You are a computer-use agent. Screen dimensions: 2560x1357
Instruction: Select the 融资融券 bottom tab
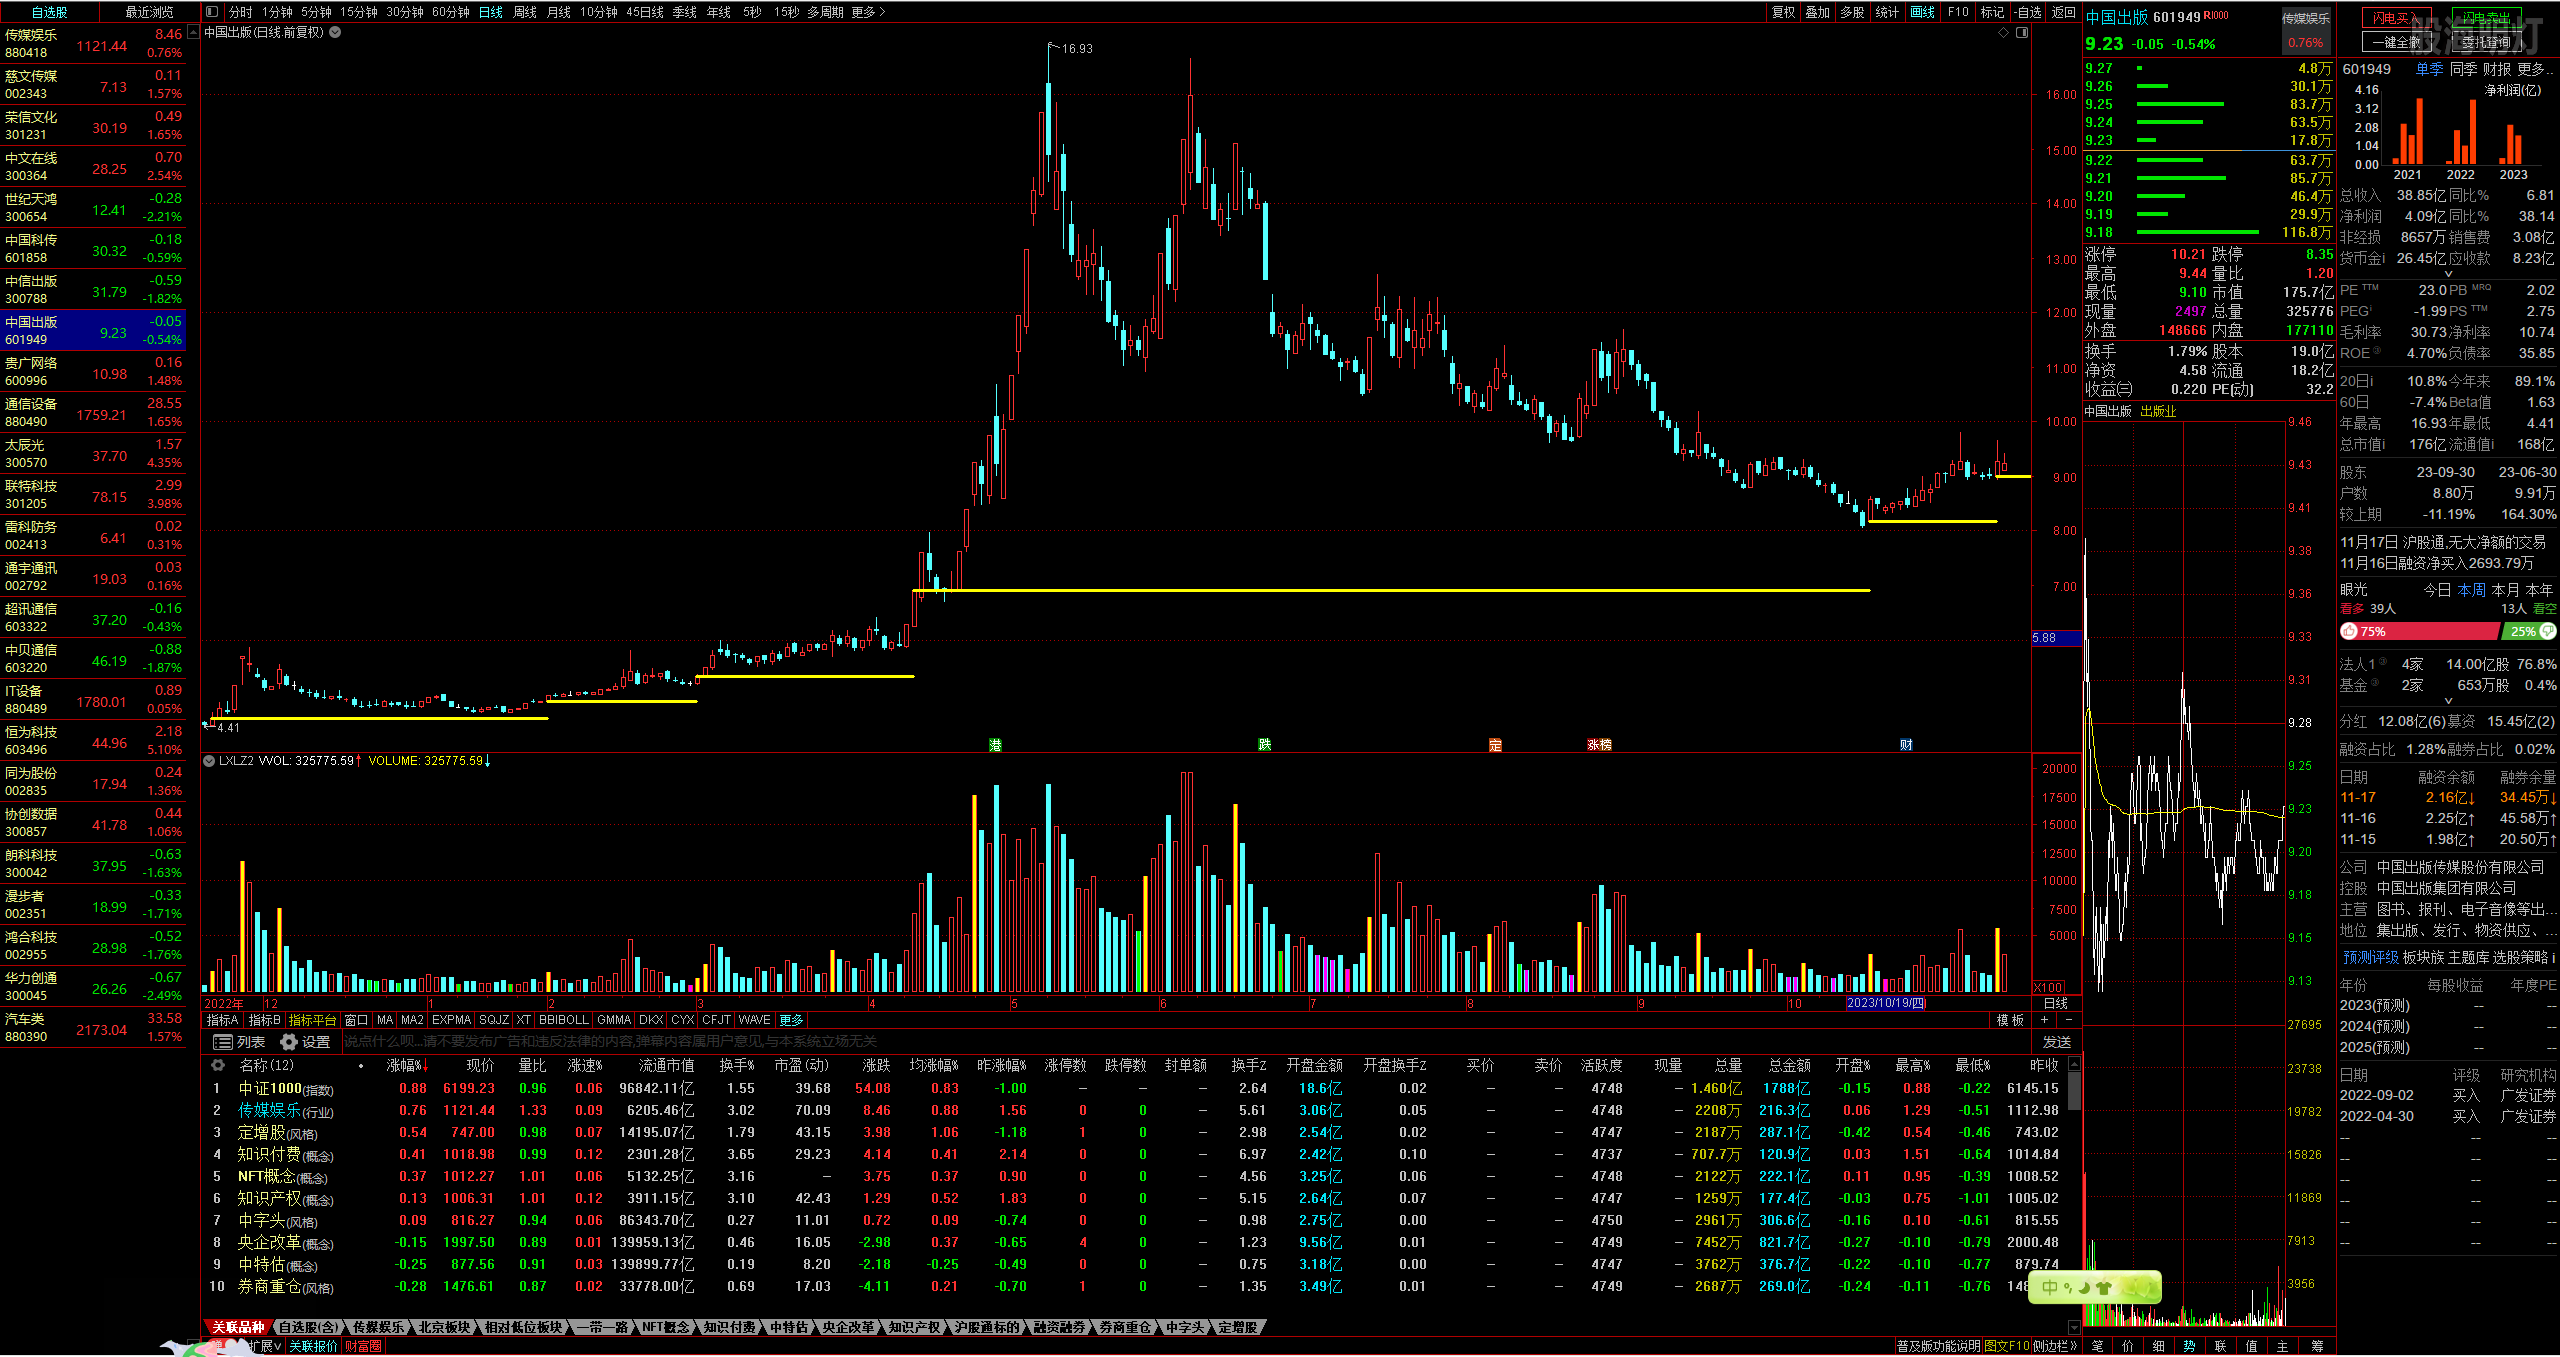click(1059, 1327)
